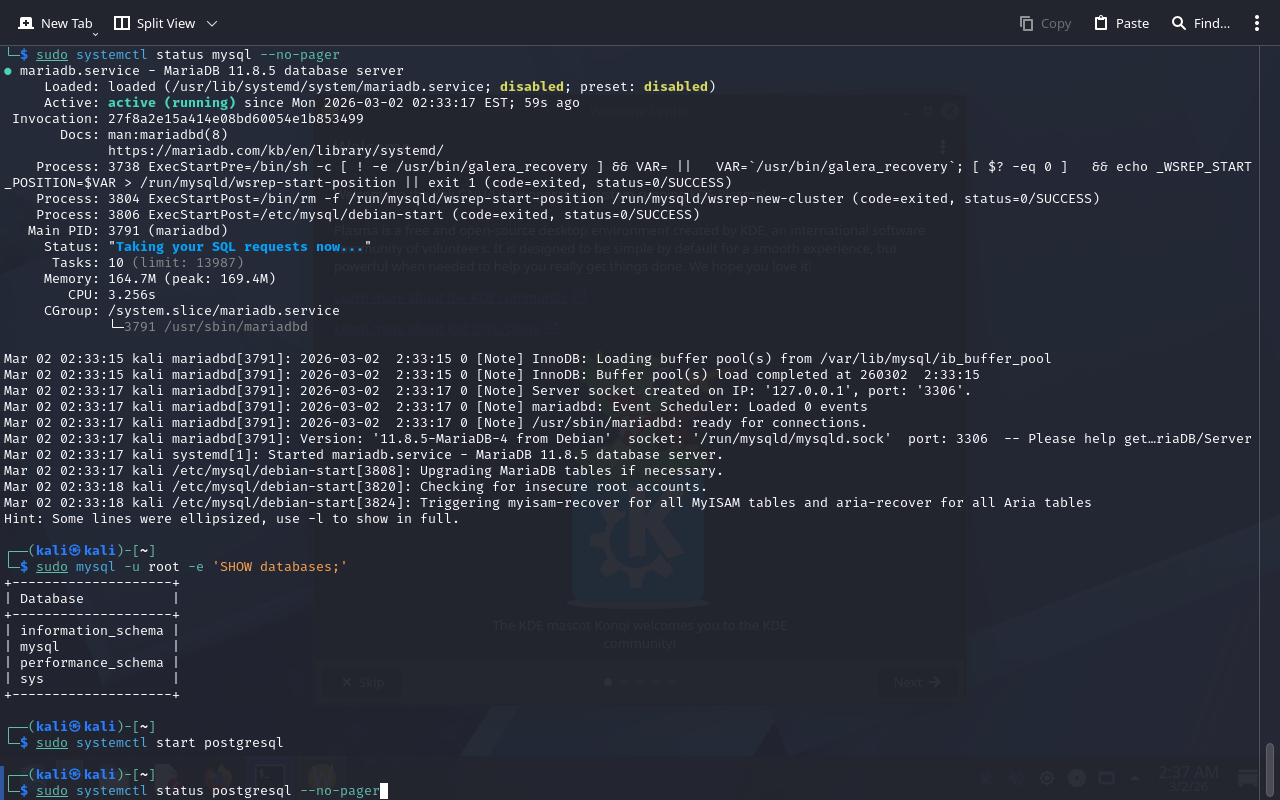
Task: Click the 'status postgresql --no-pager' command line
Action: 268,791
